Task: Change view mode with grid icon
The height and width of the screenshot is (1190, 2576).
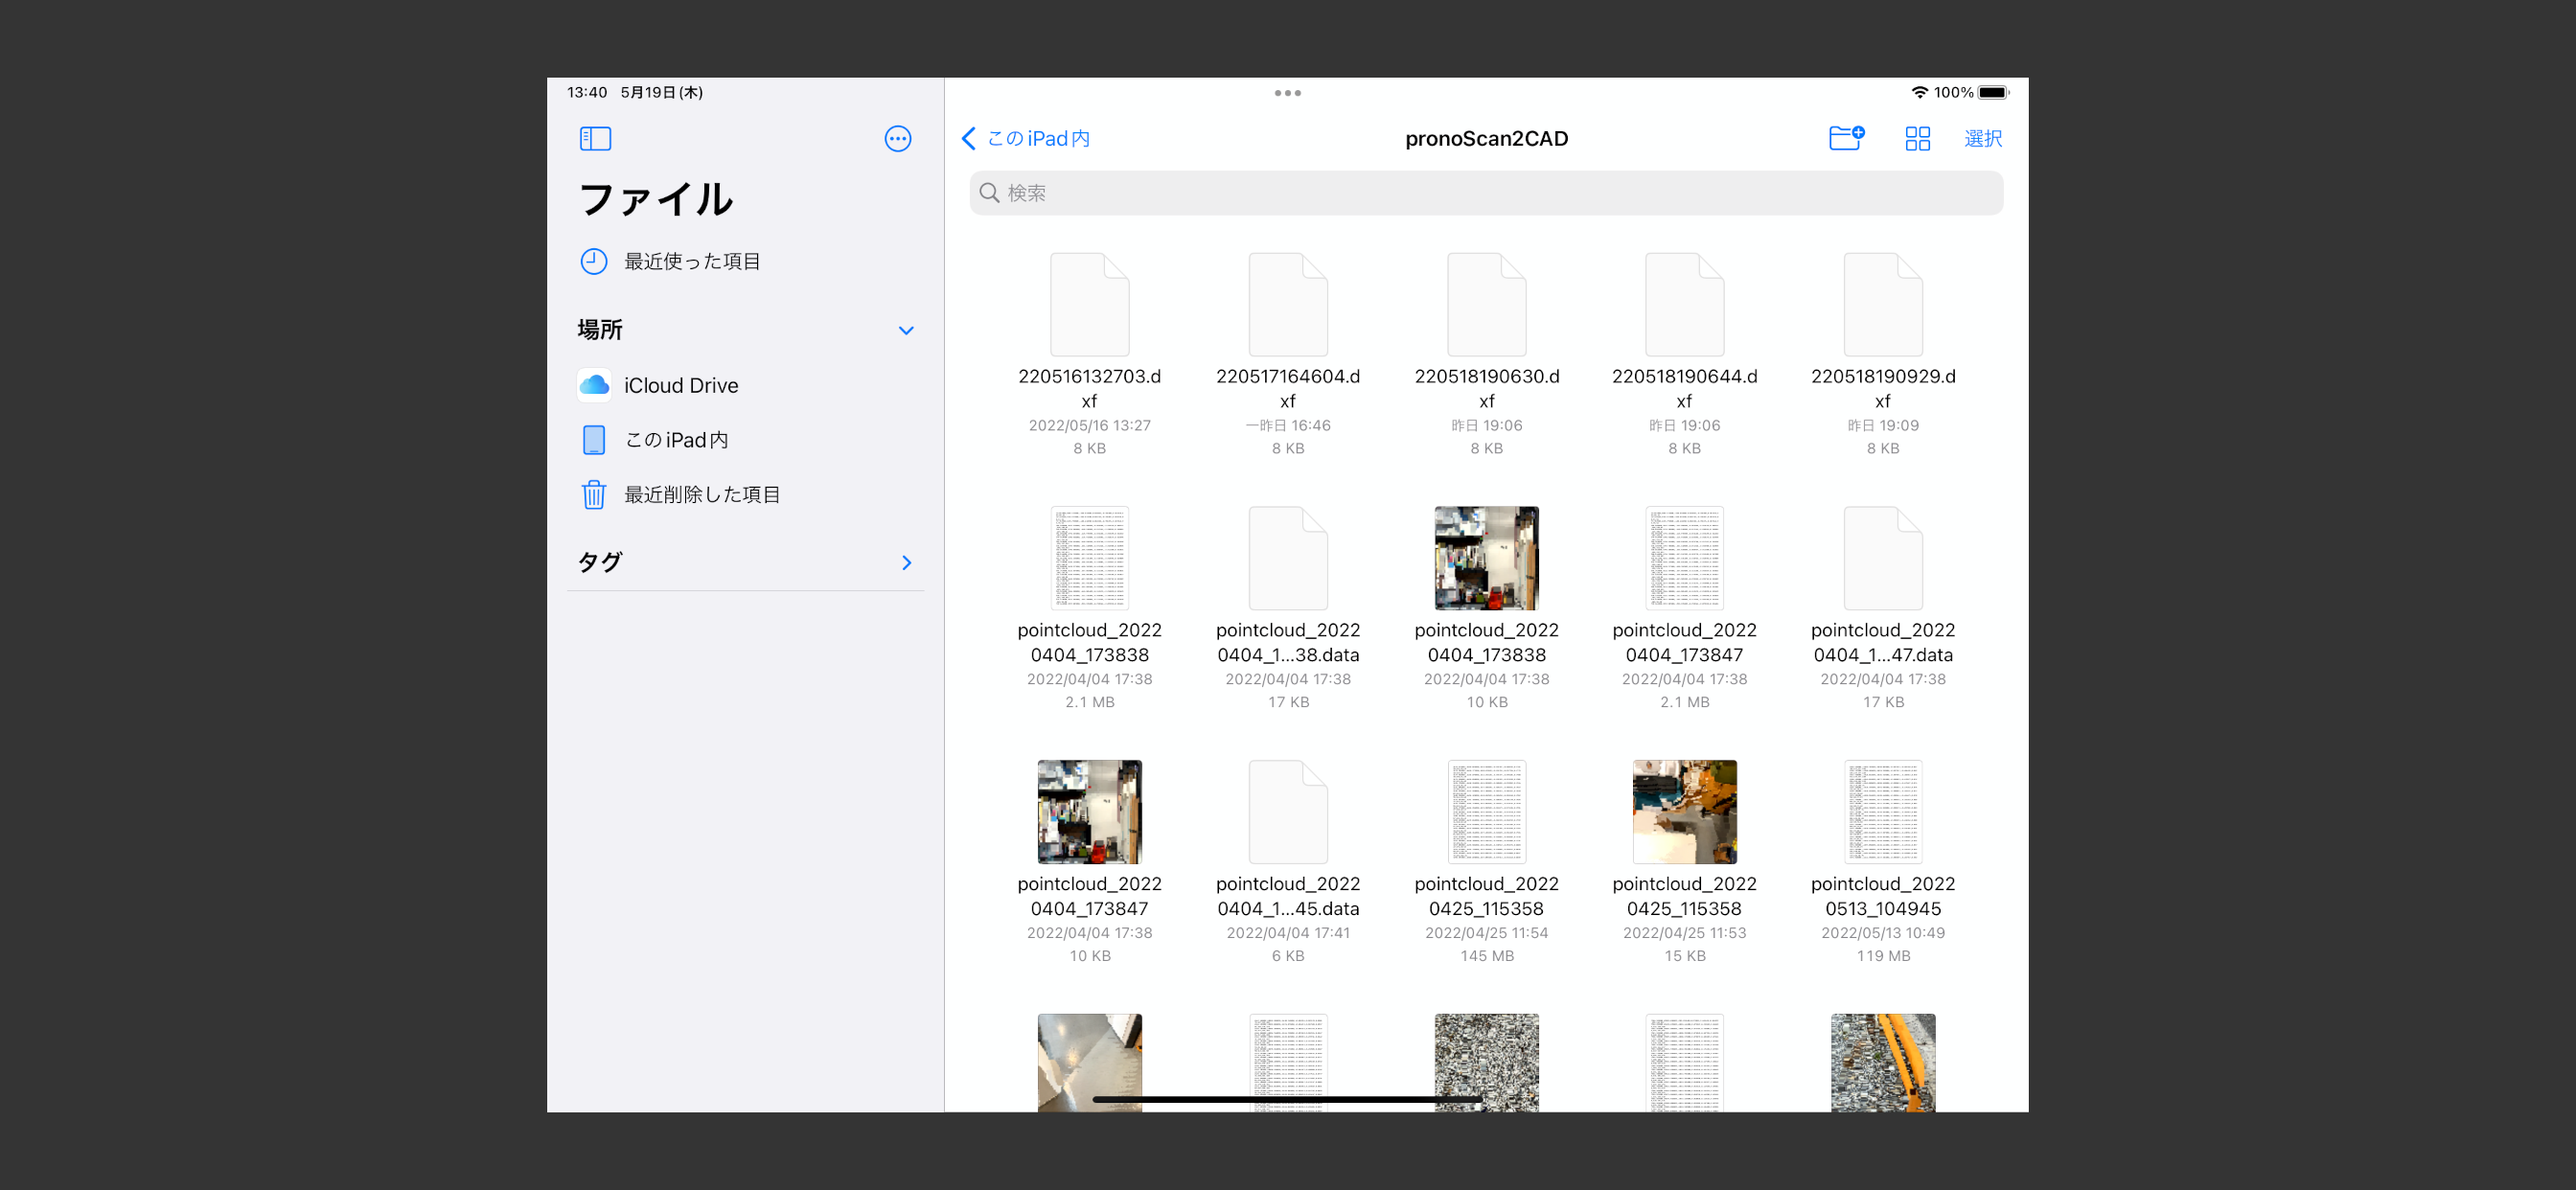Action: (x=1917, y=138)
